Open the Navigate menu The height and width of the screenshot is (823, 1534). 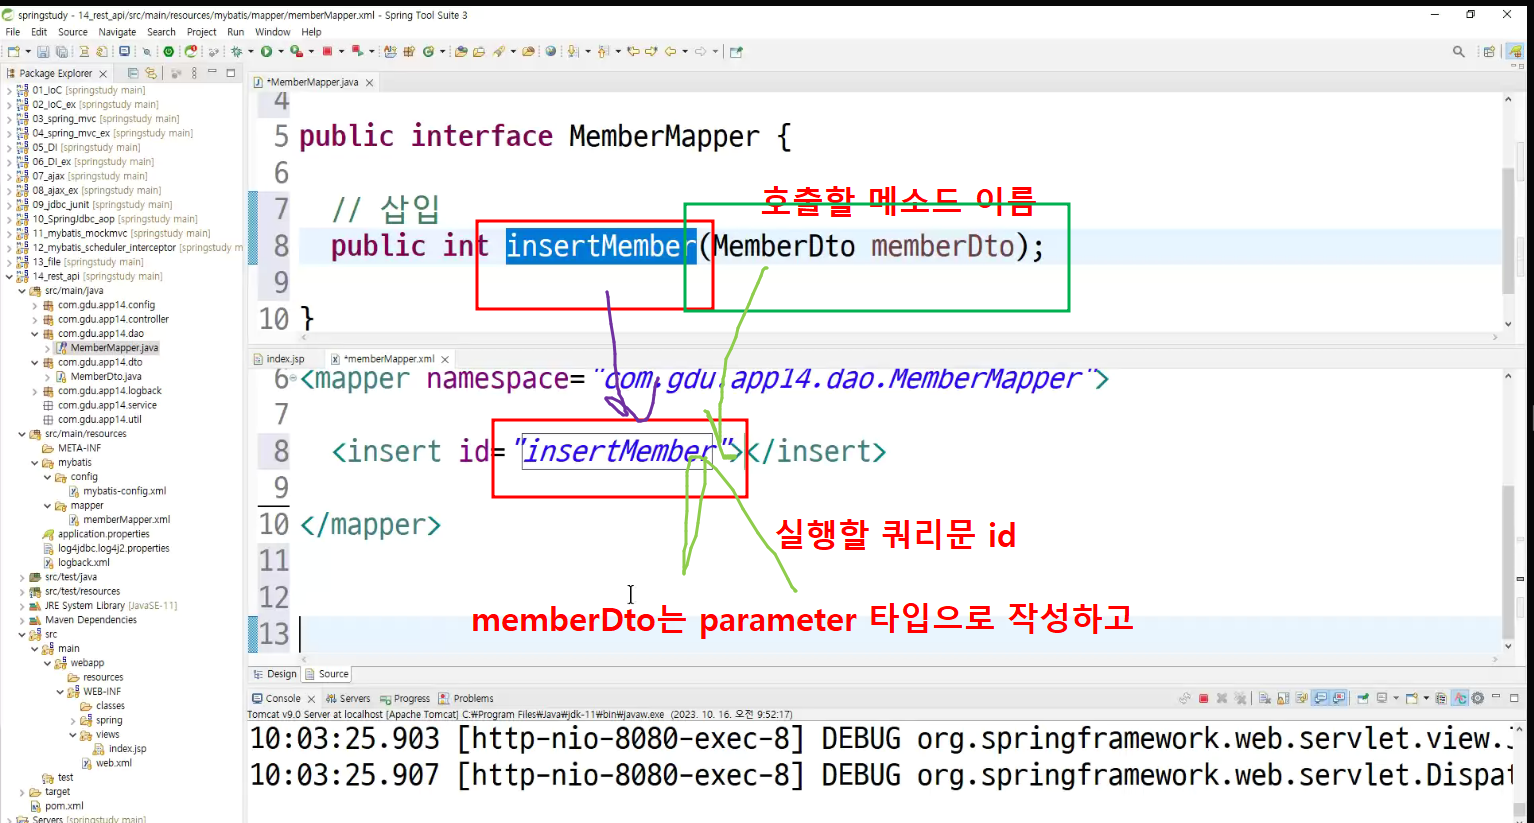[x=117, y=32]
